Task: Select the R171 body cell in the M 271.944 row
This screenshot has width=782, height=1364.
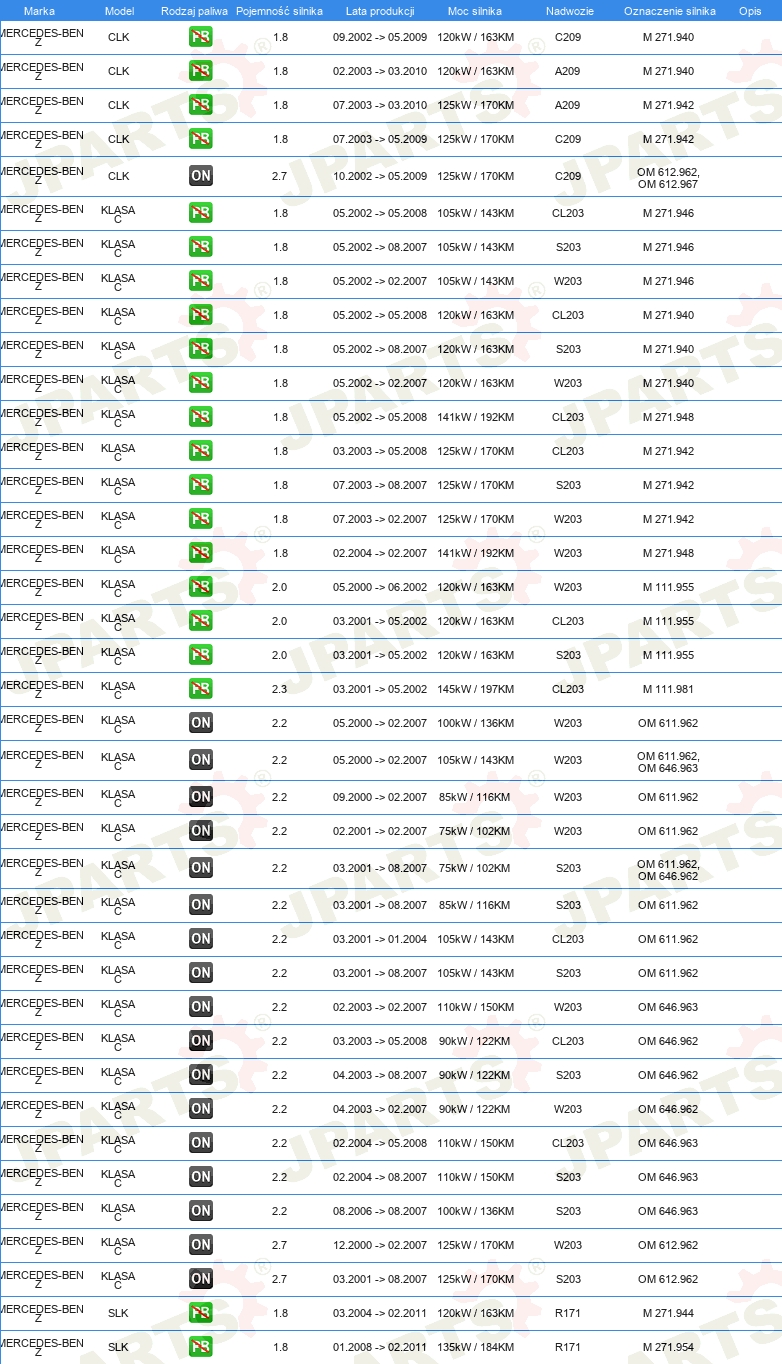Action: point(568,1312)
